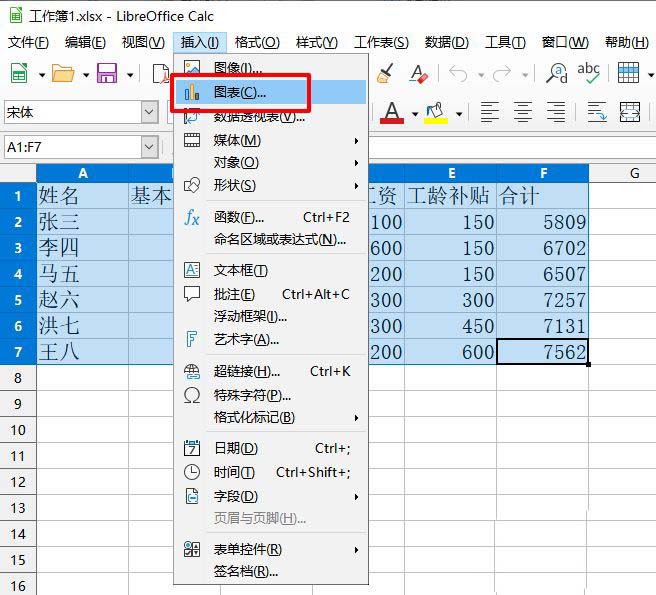
Task: Click the 工龄补贴 header cell
Action: coord(451,195)
